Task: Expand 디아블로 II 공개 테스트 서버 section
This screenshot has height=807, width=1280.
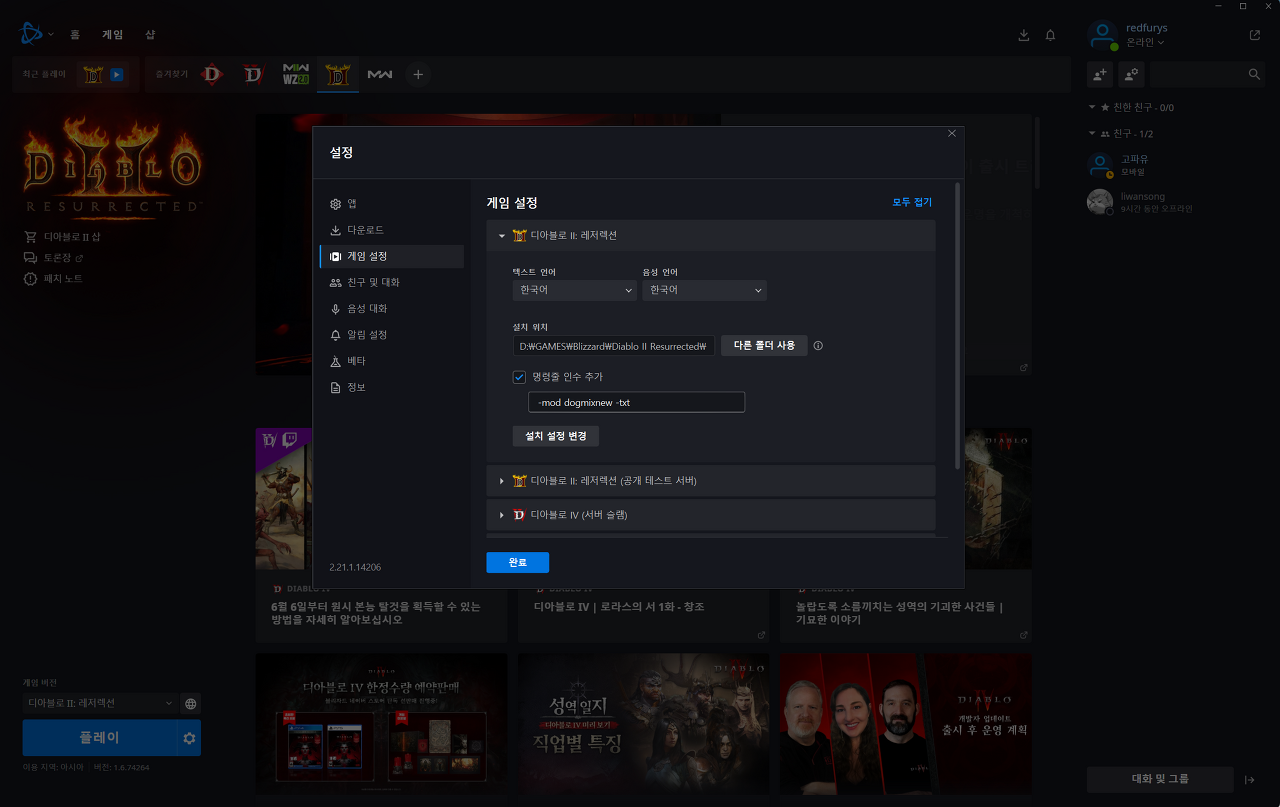Action: point(710,481)
